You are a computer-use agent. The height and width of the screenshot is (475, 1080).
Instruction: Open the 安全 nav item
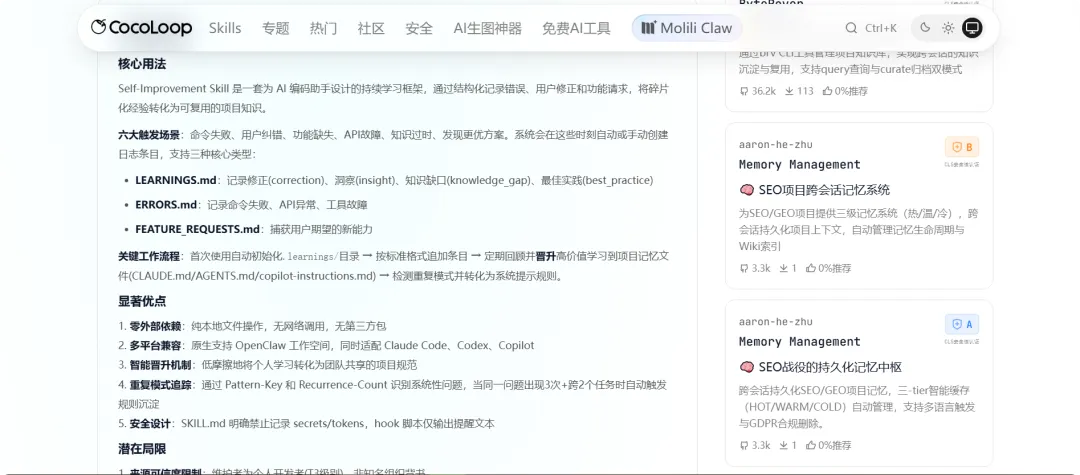tap(419, 28)
